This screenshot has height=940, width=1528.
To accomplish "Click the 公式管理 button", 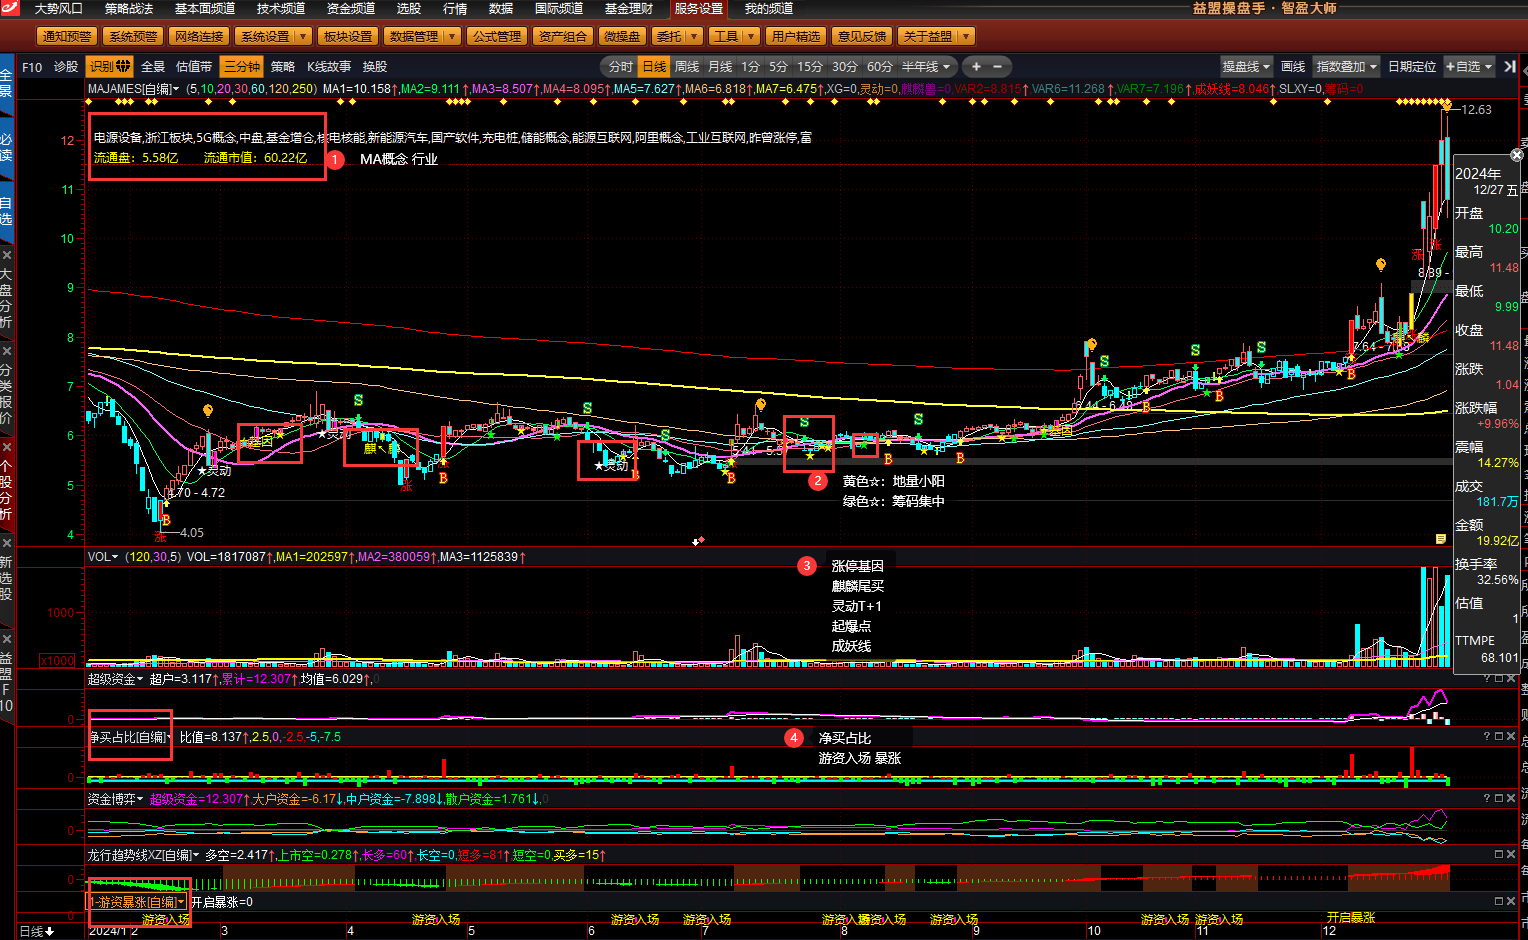I will click(497, 37).
